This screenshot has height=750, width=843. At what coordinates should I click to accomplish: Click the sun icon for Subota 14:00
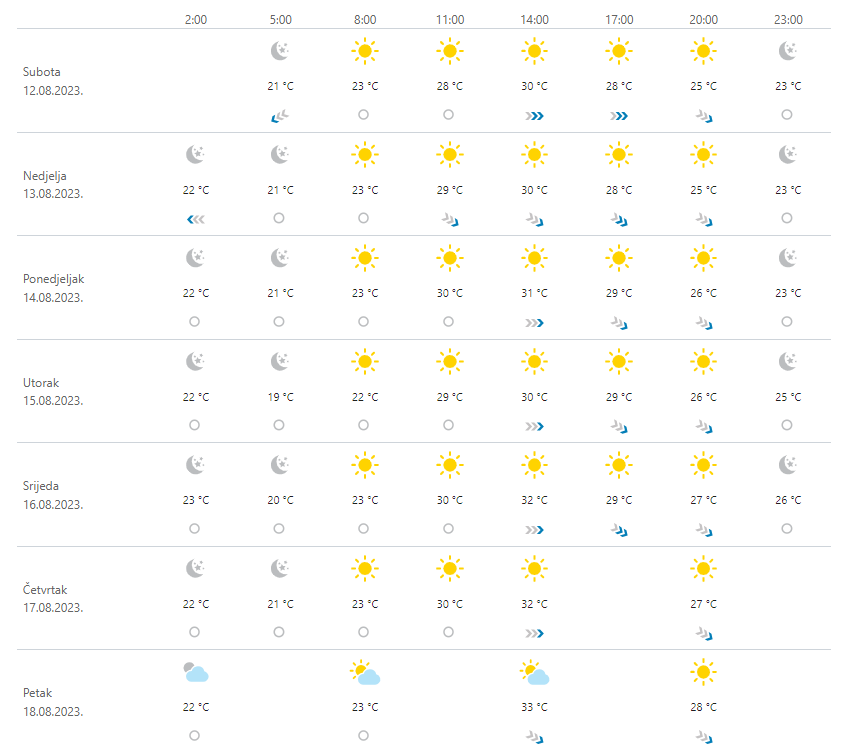(534, 51)
